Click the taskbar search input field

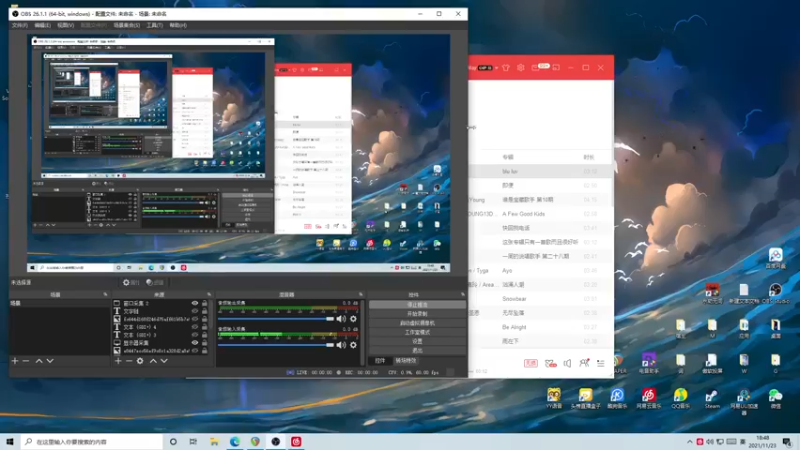tap(92, 441)
